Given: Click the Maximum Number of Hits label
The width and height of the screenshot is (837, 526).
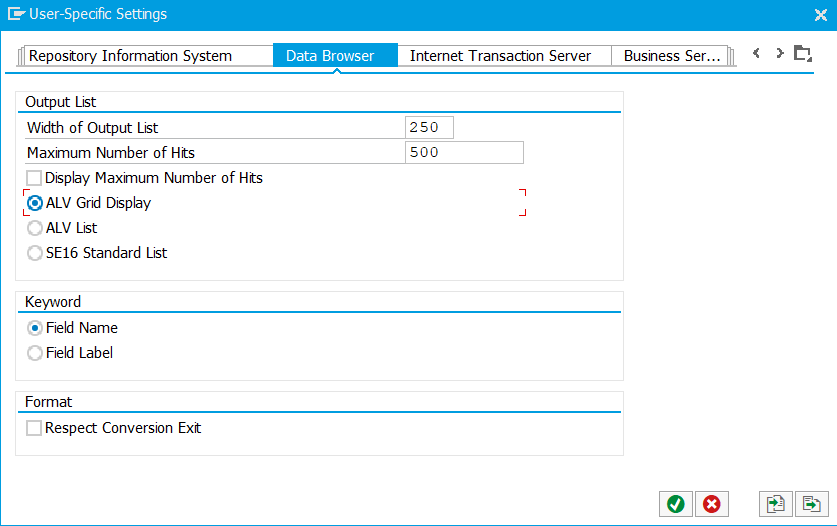Looking at the screenshot, I should pyautogui.click(x=110, y=153).
